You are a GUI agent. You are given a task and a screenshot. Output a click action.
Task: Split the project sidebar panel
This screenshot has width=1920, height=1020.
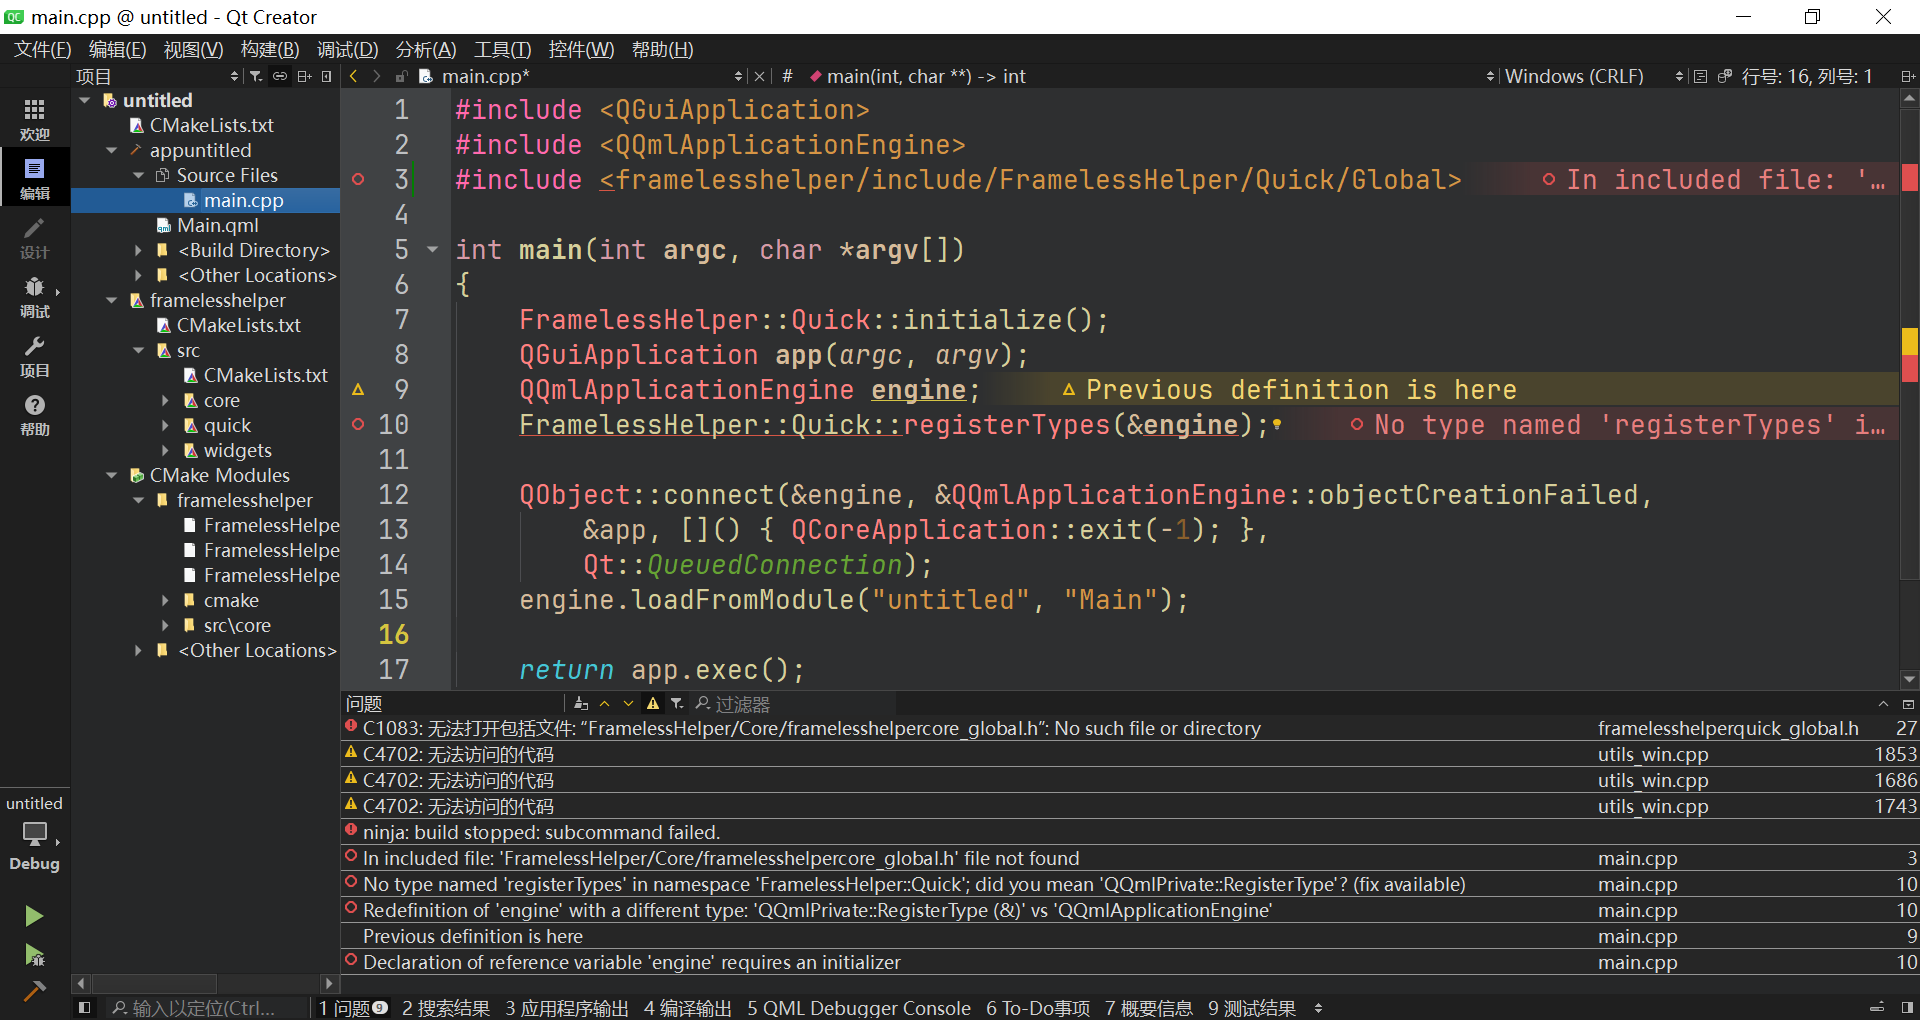304,76
